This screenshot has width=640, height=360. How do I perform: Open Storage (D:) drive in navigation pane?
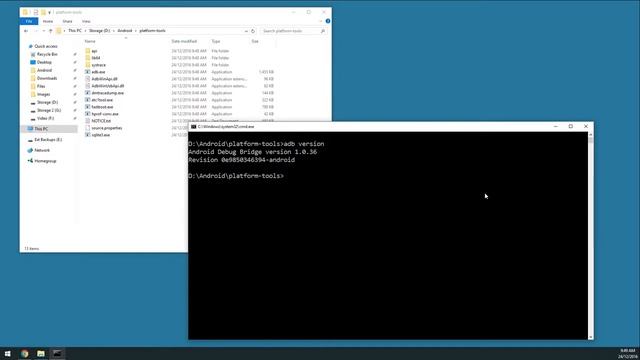point(47,102)
